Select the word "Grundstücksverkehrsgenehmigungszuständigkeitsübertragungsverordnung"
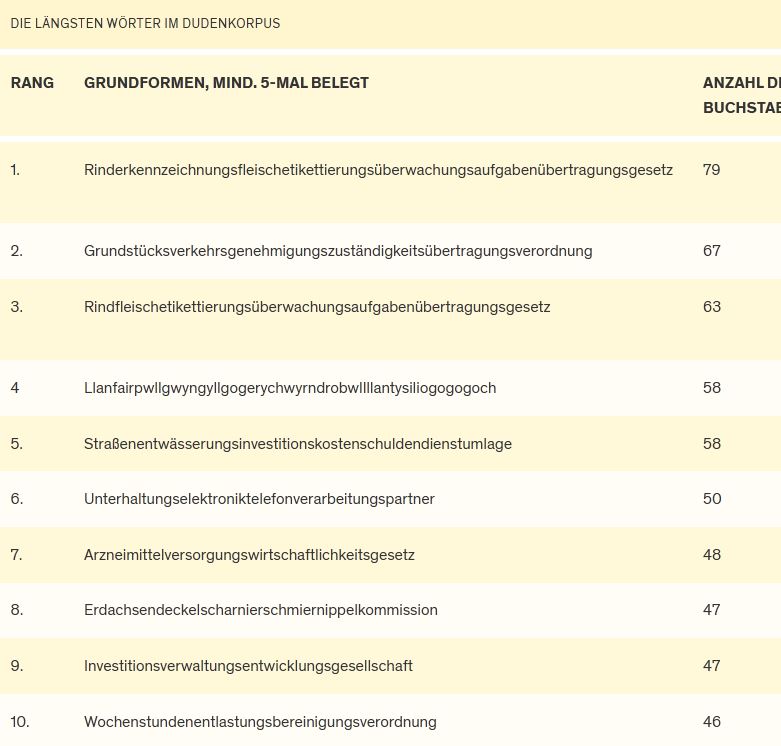 (338, 251)
